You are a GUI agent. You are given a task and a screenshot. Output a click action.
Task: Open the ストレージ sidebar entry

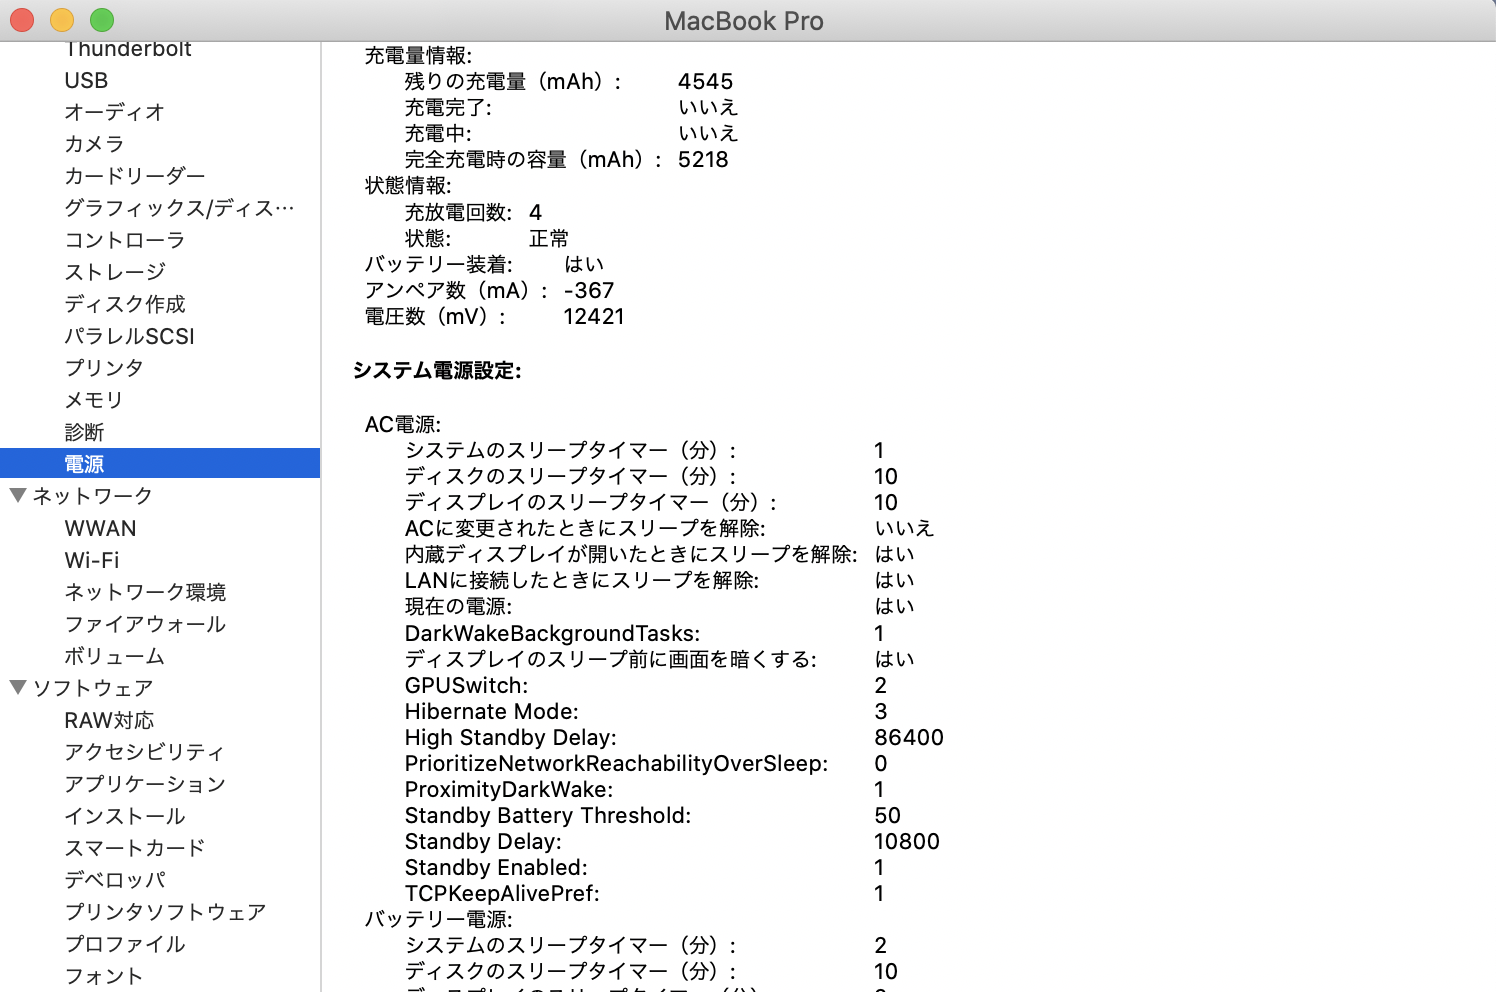tap(115, 272)
